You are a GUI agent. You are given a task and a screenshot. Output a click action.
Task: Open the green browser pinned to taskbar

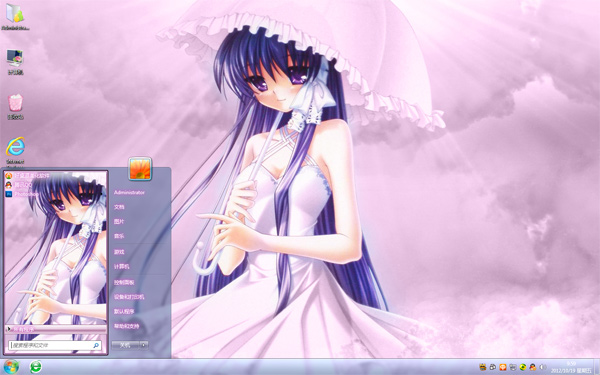tap(36, 367)
